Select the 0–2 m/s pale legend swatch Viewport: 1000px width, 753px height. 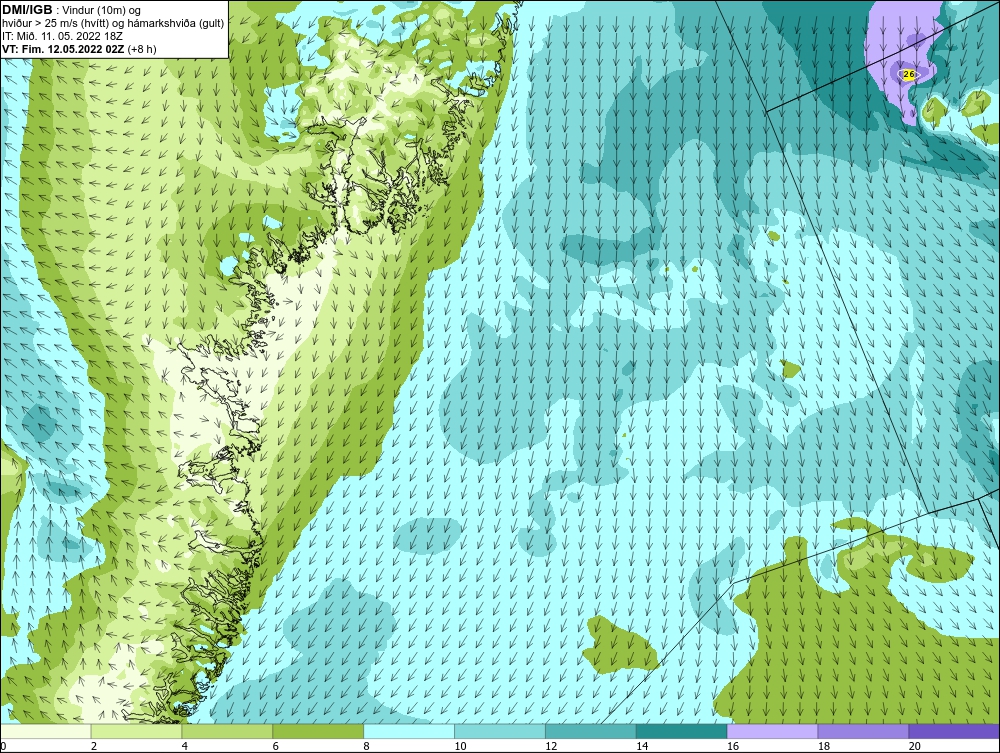click(x=46, y=731)
